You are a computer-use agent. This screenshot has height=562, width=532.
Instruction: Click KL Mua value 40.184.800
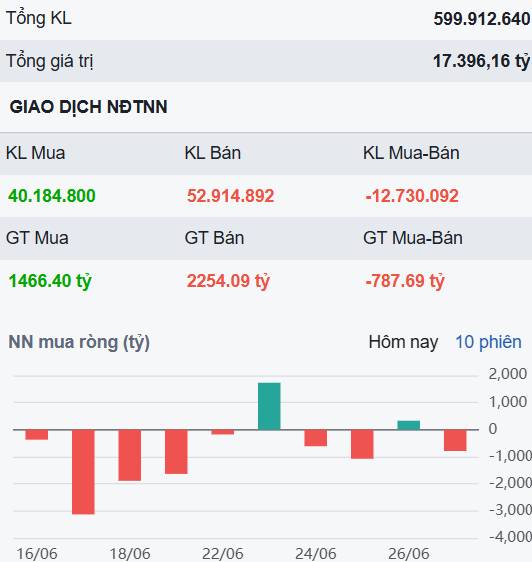52,196
